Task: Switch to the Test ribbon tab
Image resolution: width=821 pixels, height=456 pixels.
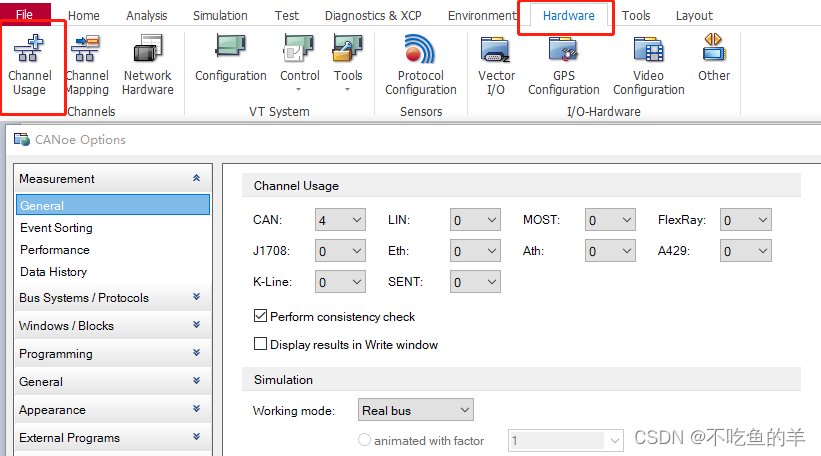Action: (x=287, y=16)
